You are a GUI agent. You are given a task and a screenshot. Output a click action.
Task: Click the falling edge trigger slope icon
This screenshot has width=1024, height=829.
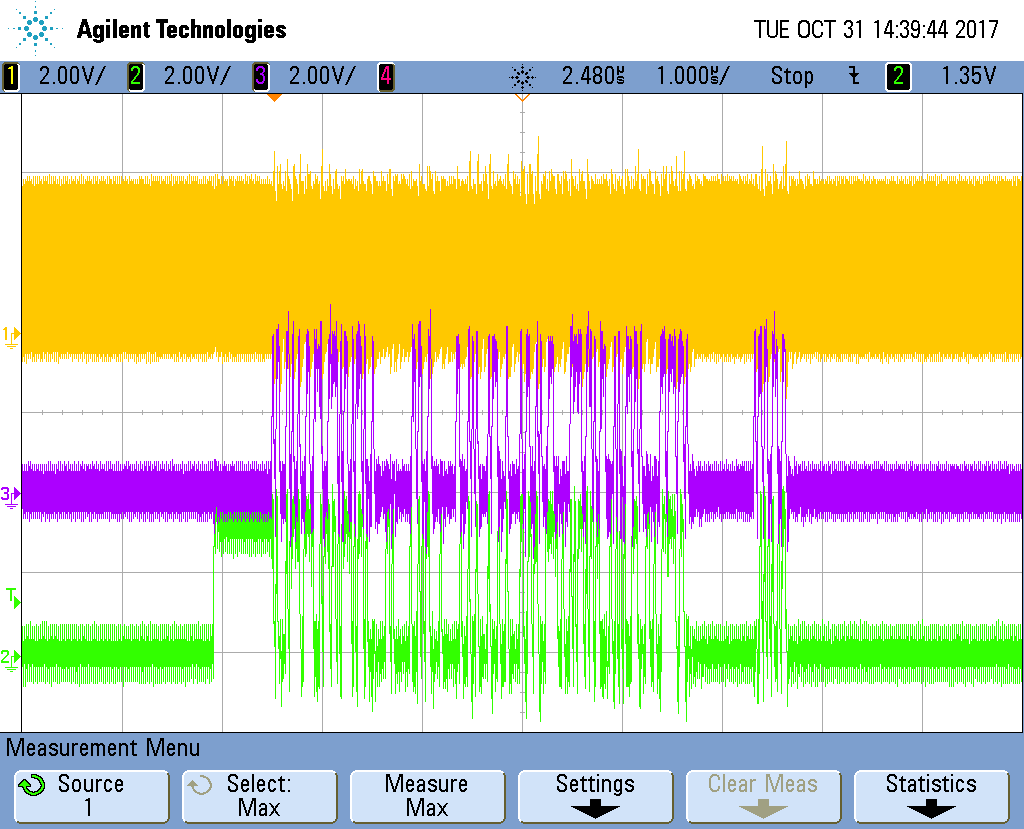854,76
